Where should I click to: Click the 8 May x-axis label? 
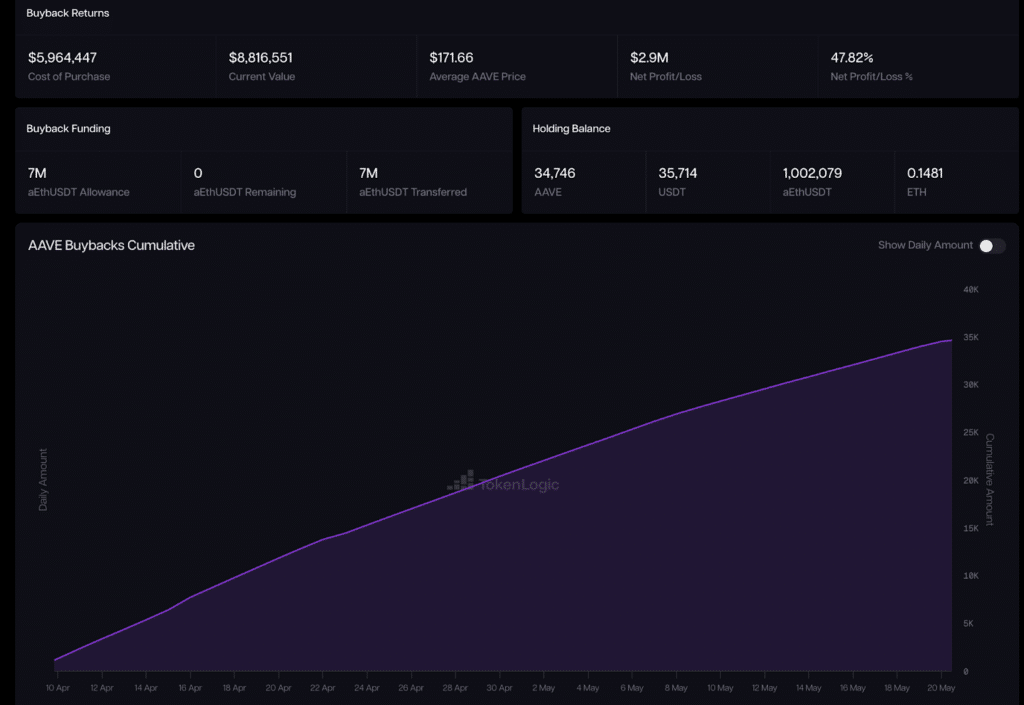676,688
